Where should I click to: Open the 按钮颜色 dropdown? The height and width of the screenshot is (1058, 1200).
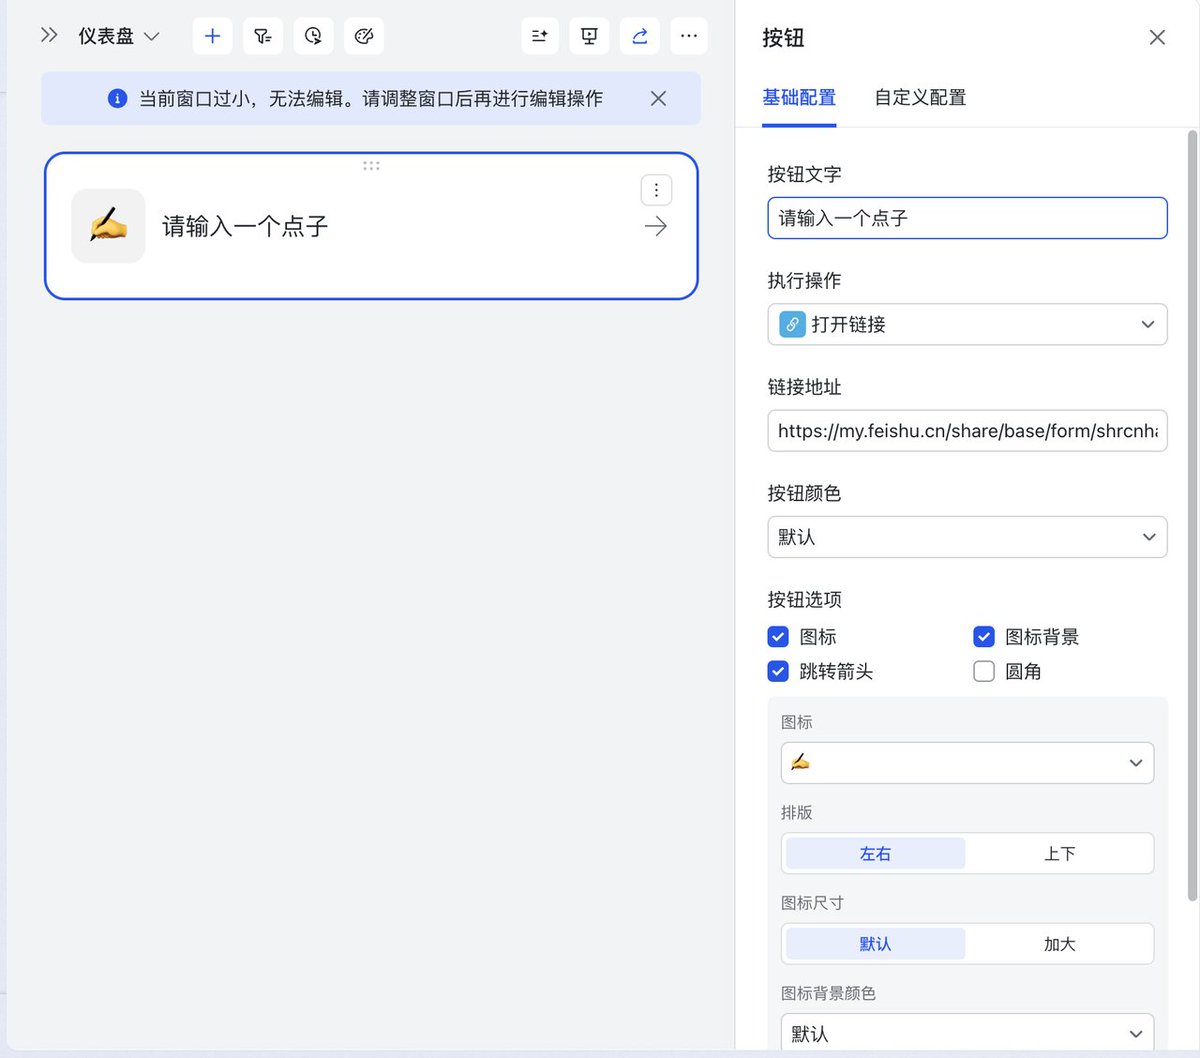[967, 537]
